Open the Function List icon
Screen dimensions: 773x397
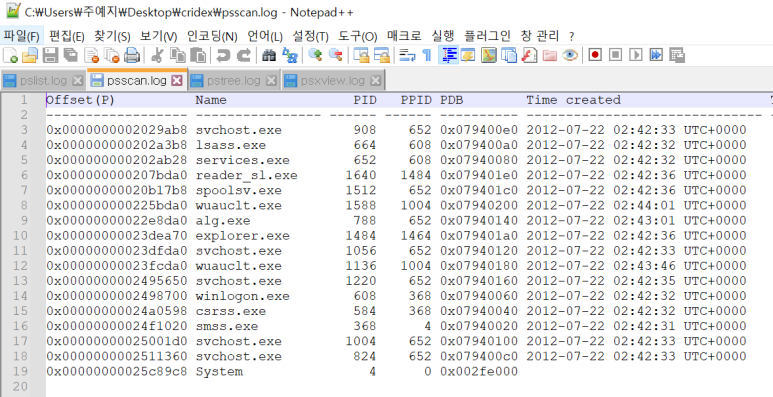(529, 55)
